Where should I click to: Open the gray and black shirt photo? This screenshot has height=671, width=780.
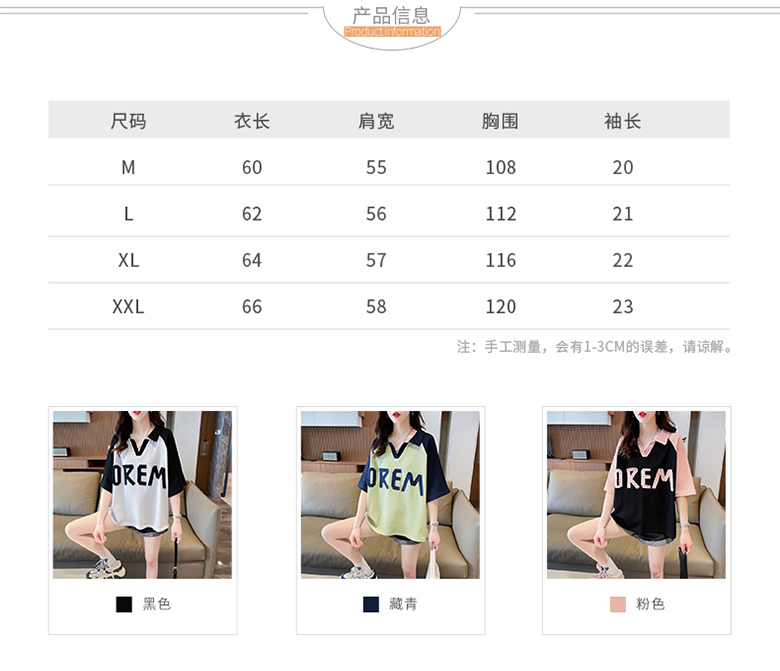click(x=142, y=494)
